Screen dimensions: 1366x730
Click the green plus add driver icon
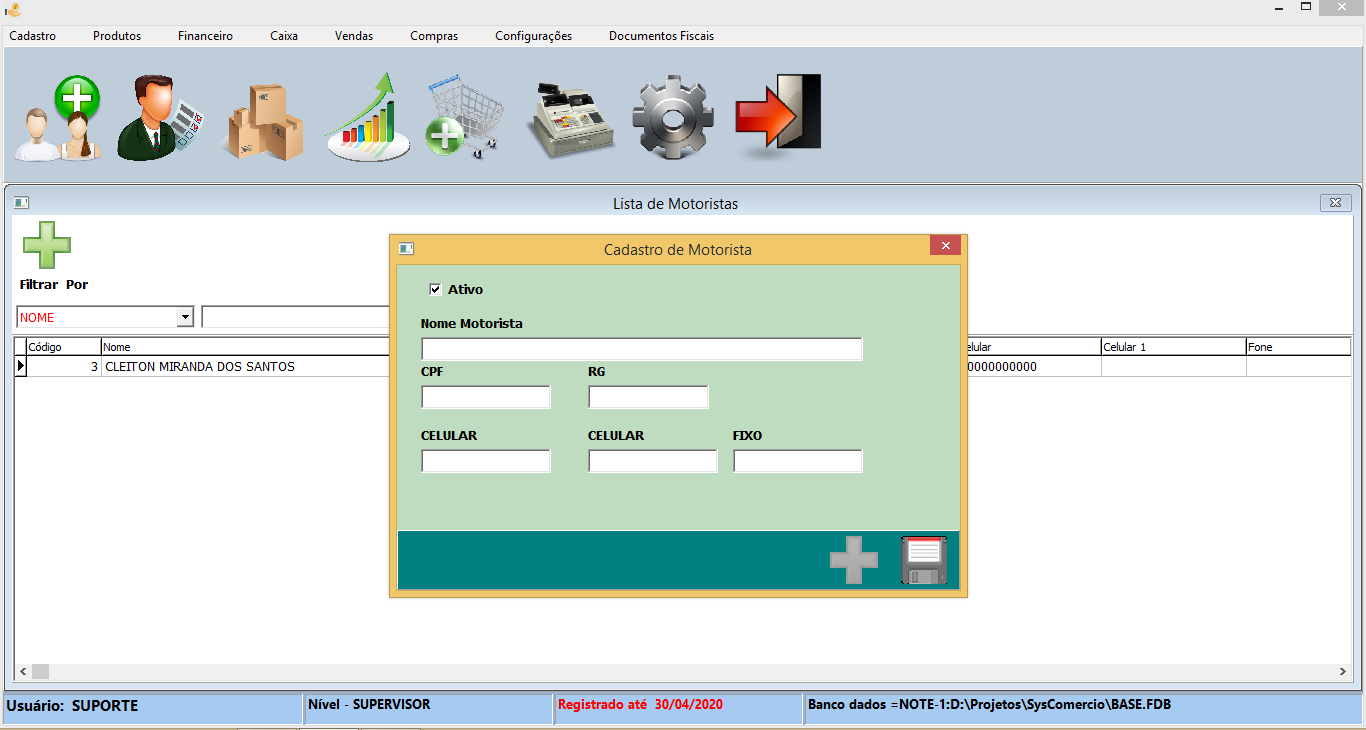47,245
